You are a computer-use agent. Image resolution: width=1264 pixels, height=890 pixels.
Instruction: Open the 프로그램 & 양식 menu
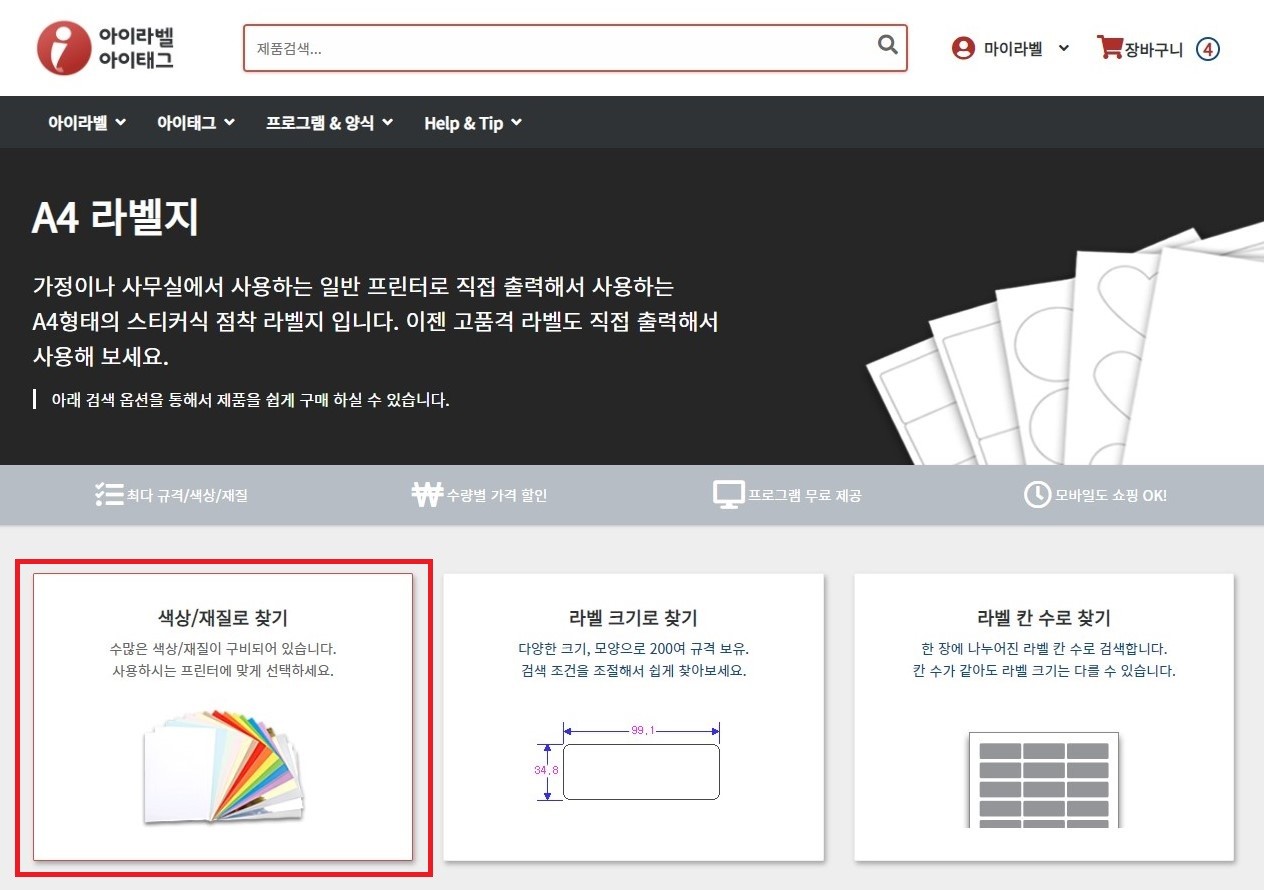coord(329,123)
